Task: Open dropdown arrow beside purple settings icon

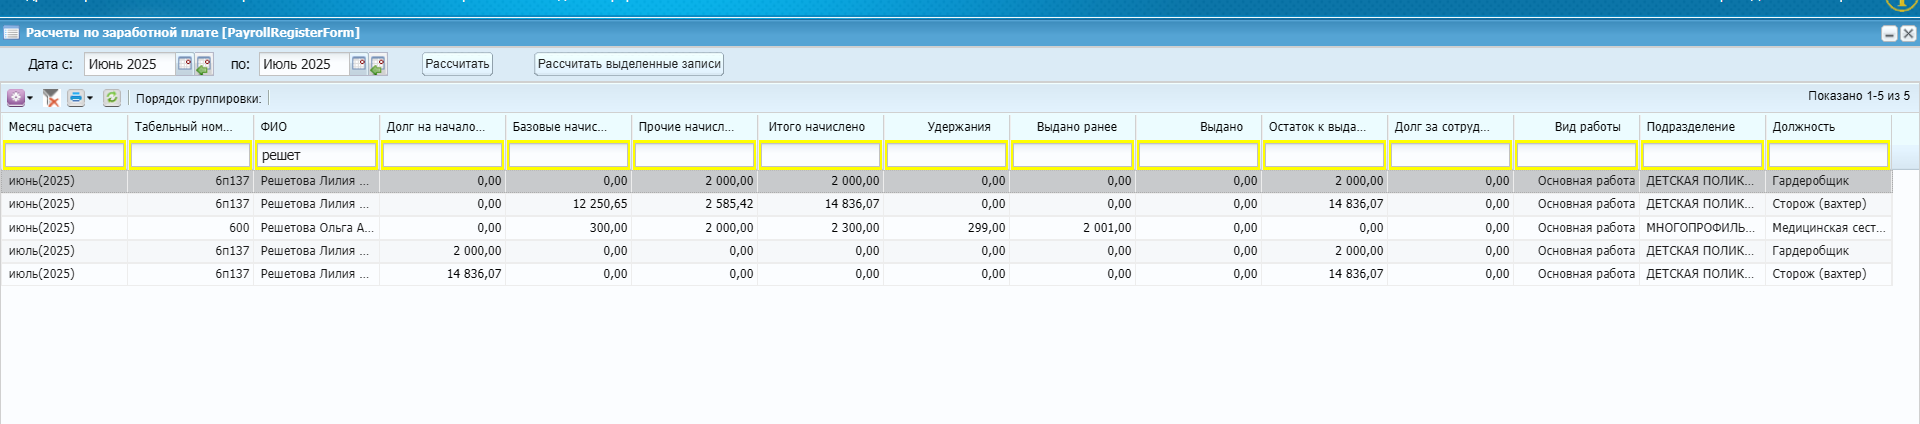Action: pyautogui.click(x=30, y=98)
